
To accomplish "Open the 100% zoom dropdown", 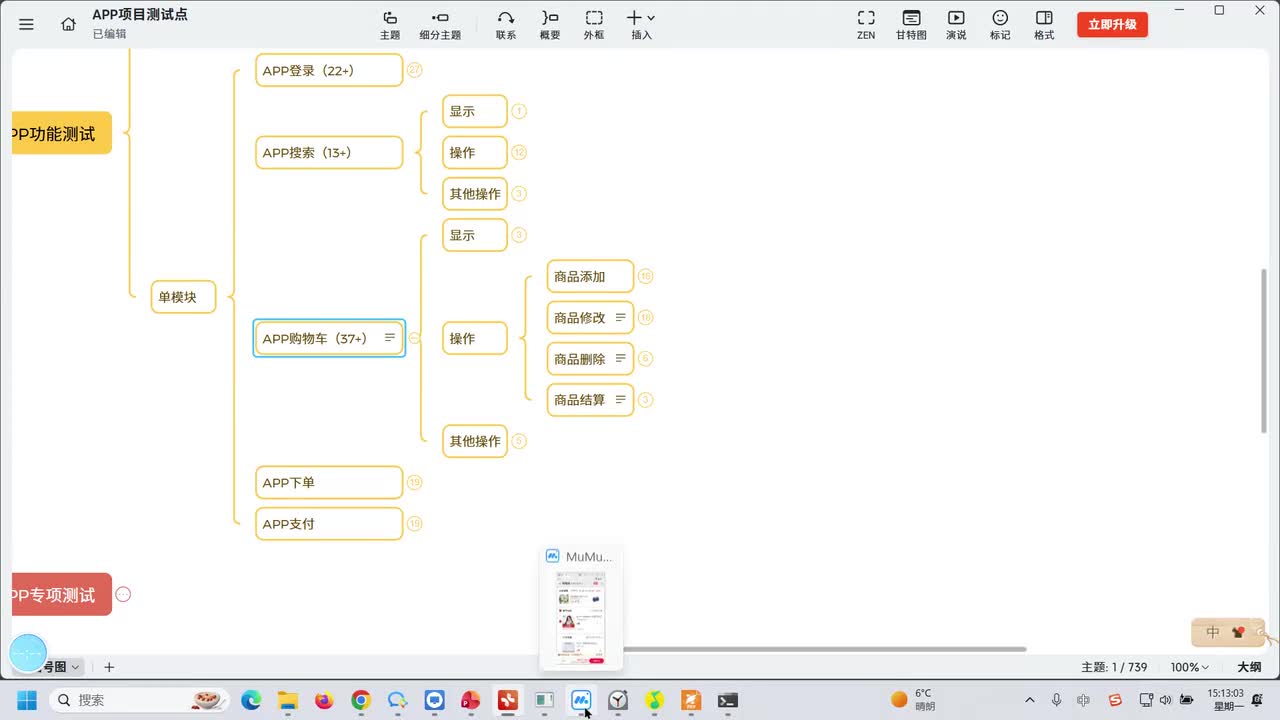I will coord(1189,667).
